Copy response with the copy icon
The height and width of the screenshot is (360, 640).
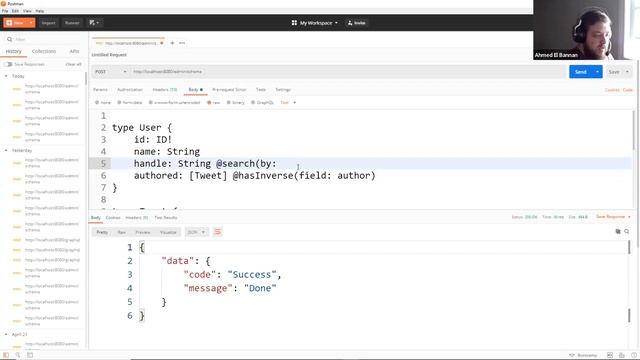coord(618,231)
